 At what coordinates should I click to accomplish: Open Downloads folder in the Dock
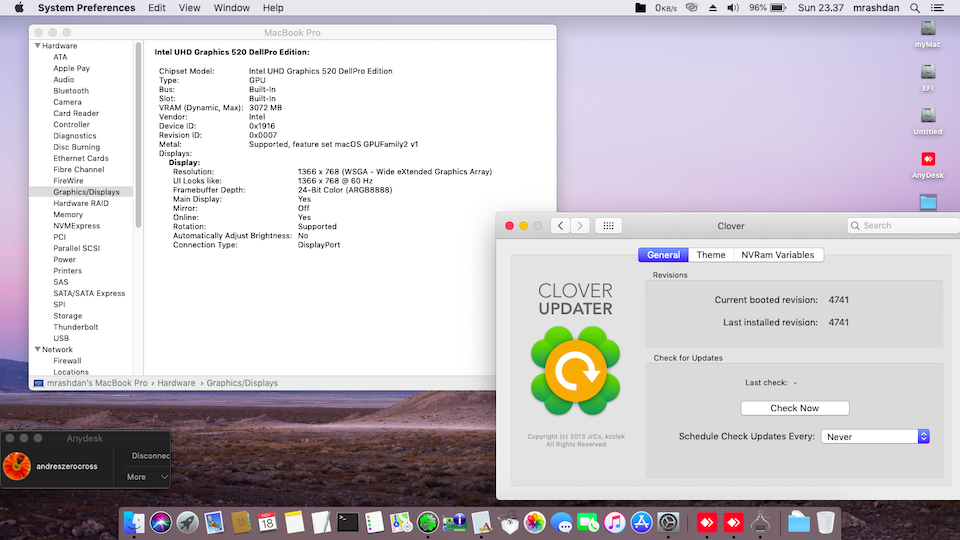point(798,522)
